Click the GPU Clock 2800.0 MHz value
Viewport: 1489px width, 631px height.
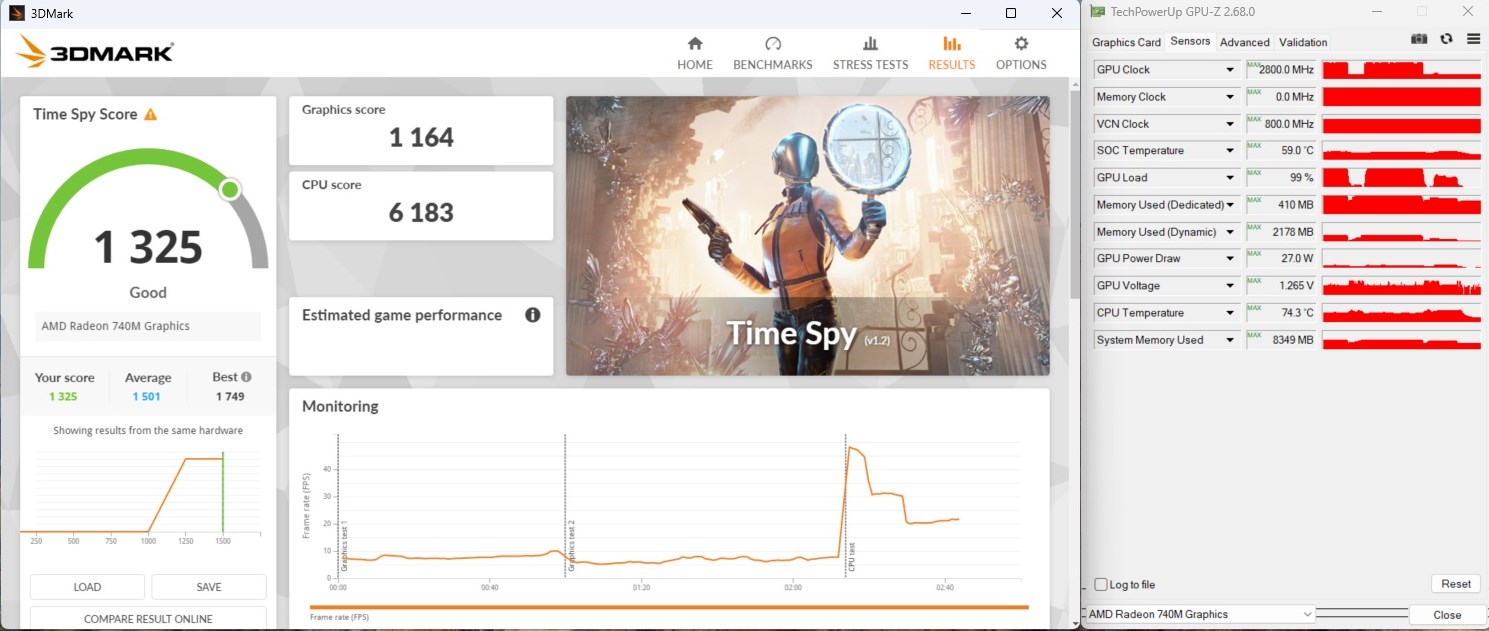(x=1281, y=70)
